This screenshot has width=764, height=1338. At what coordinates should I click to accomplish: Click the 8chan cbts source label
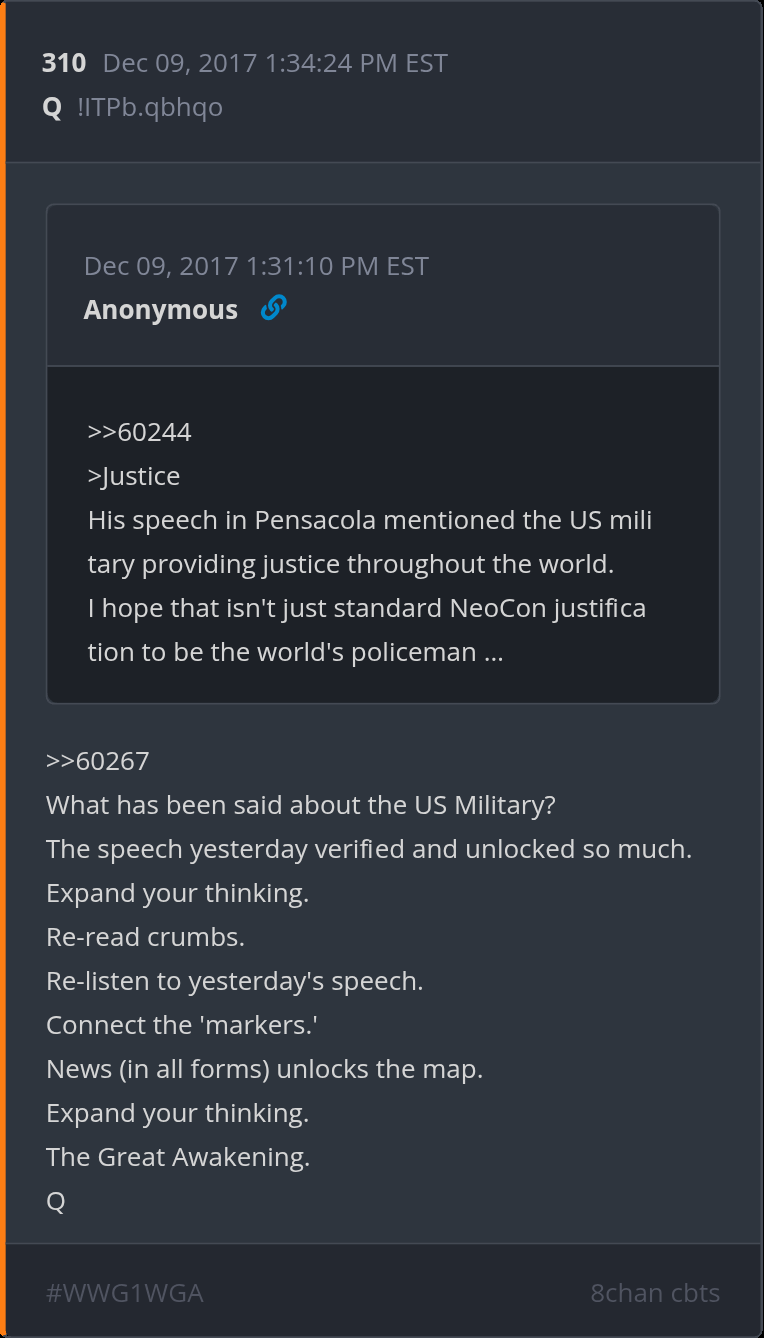pos(655,1293)
